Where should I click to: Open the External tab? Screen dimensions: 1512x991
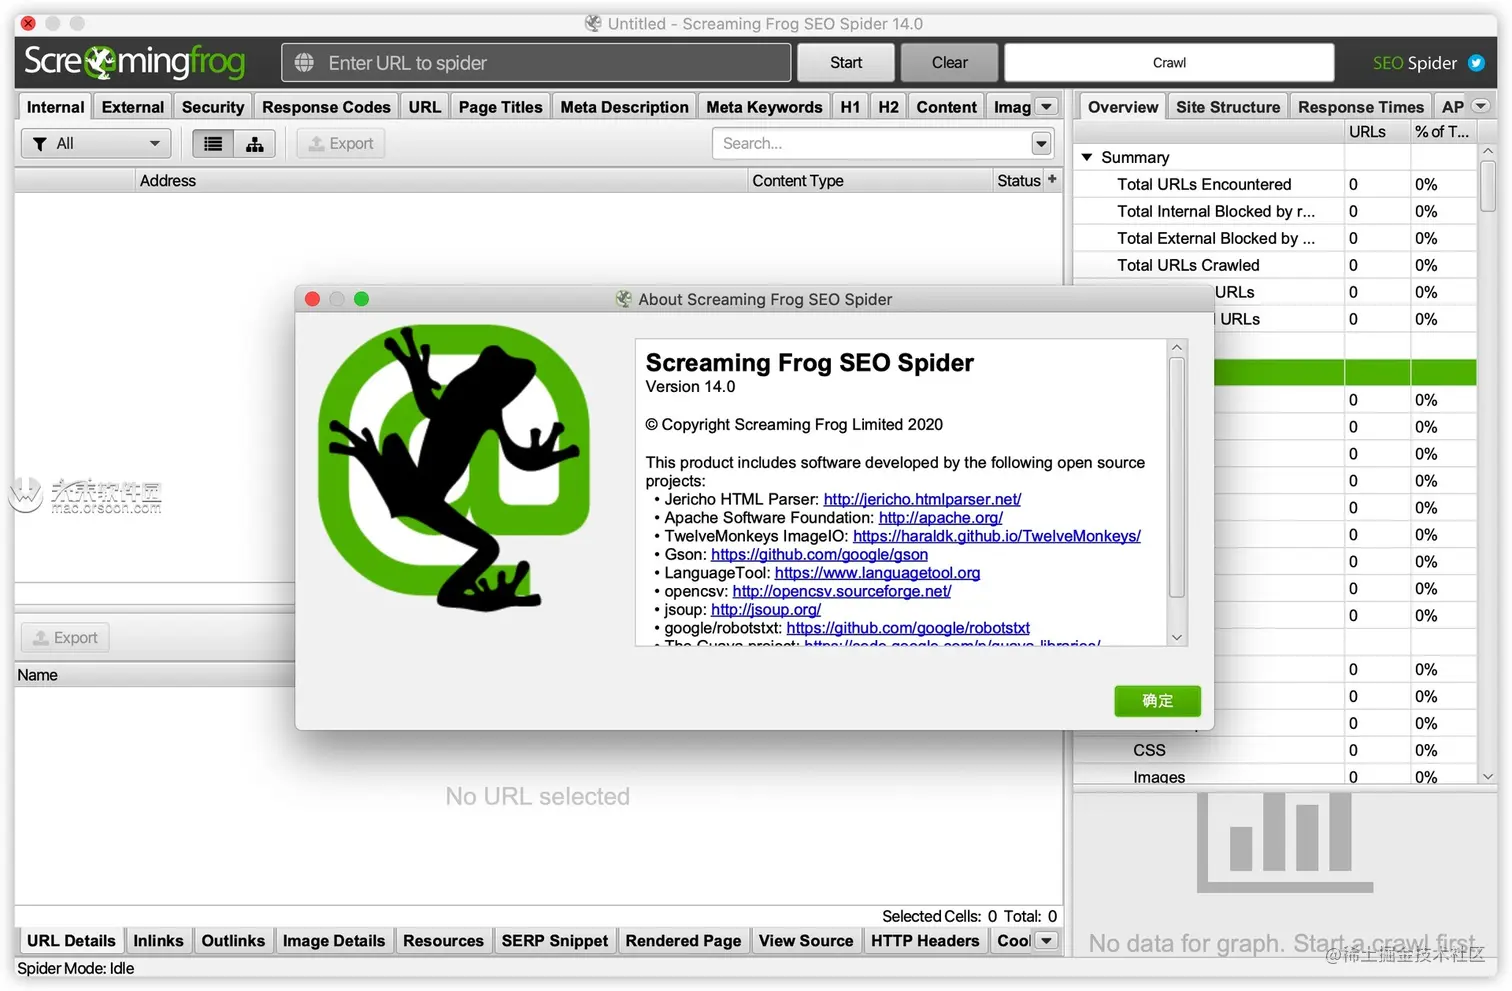tap(133, 107)
